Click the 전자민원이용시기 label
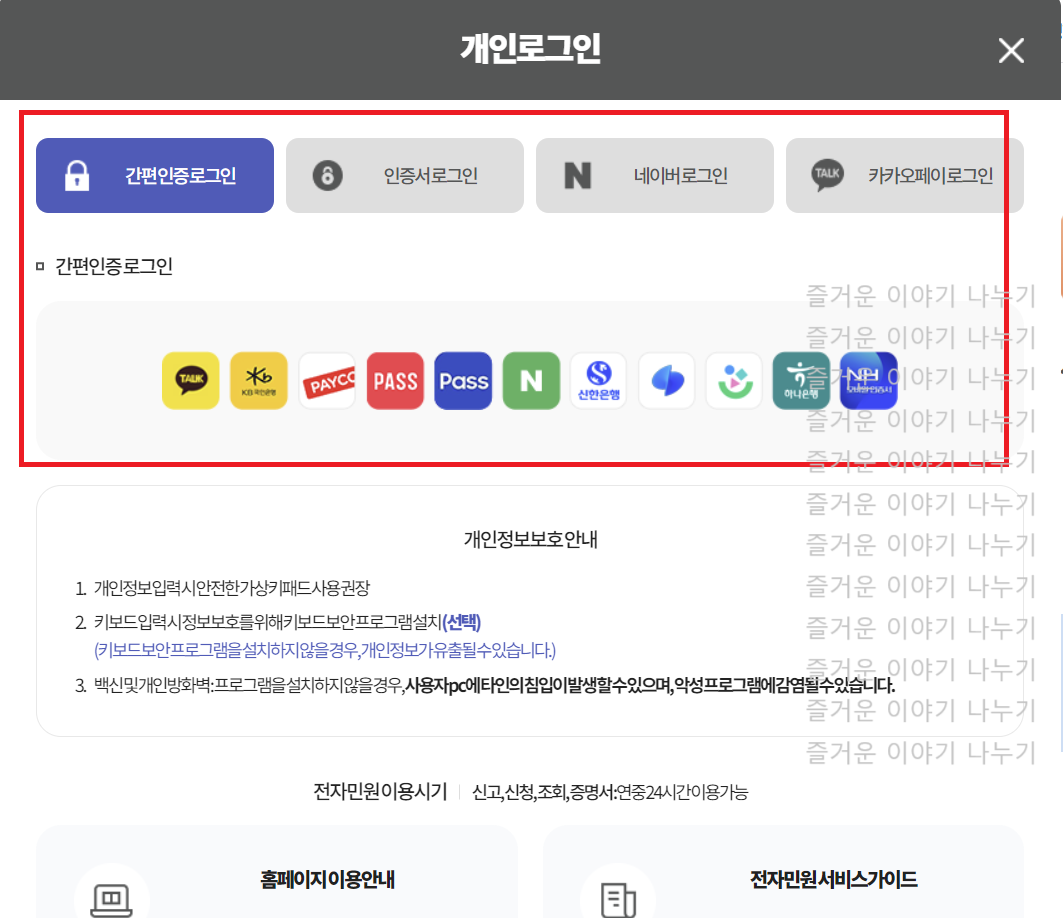The width and height of the screenshot is (1063, 918). tap(380, 791)
